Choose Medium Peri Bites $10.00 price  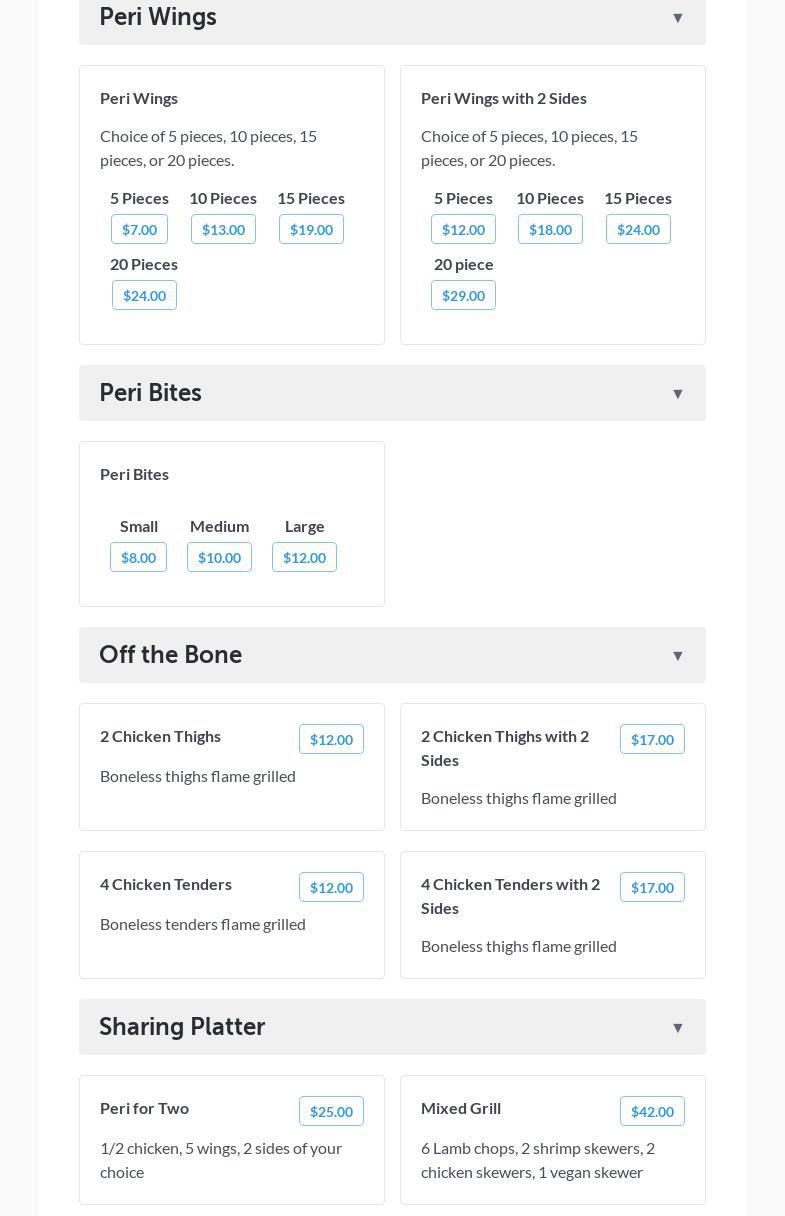219,558
